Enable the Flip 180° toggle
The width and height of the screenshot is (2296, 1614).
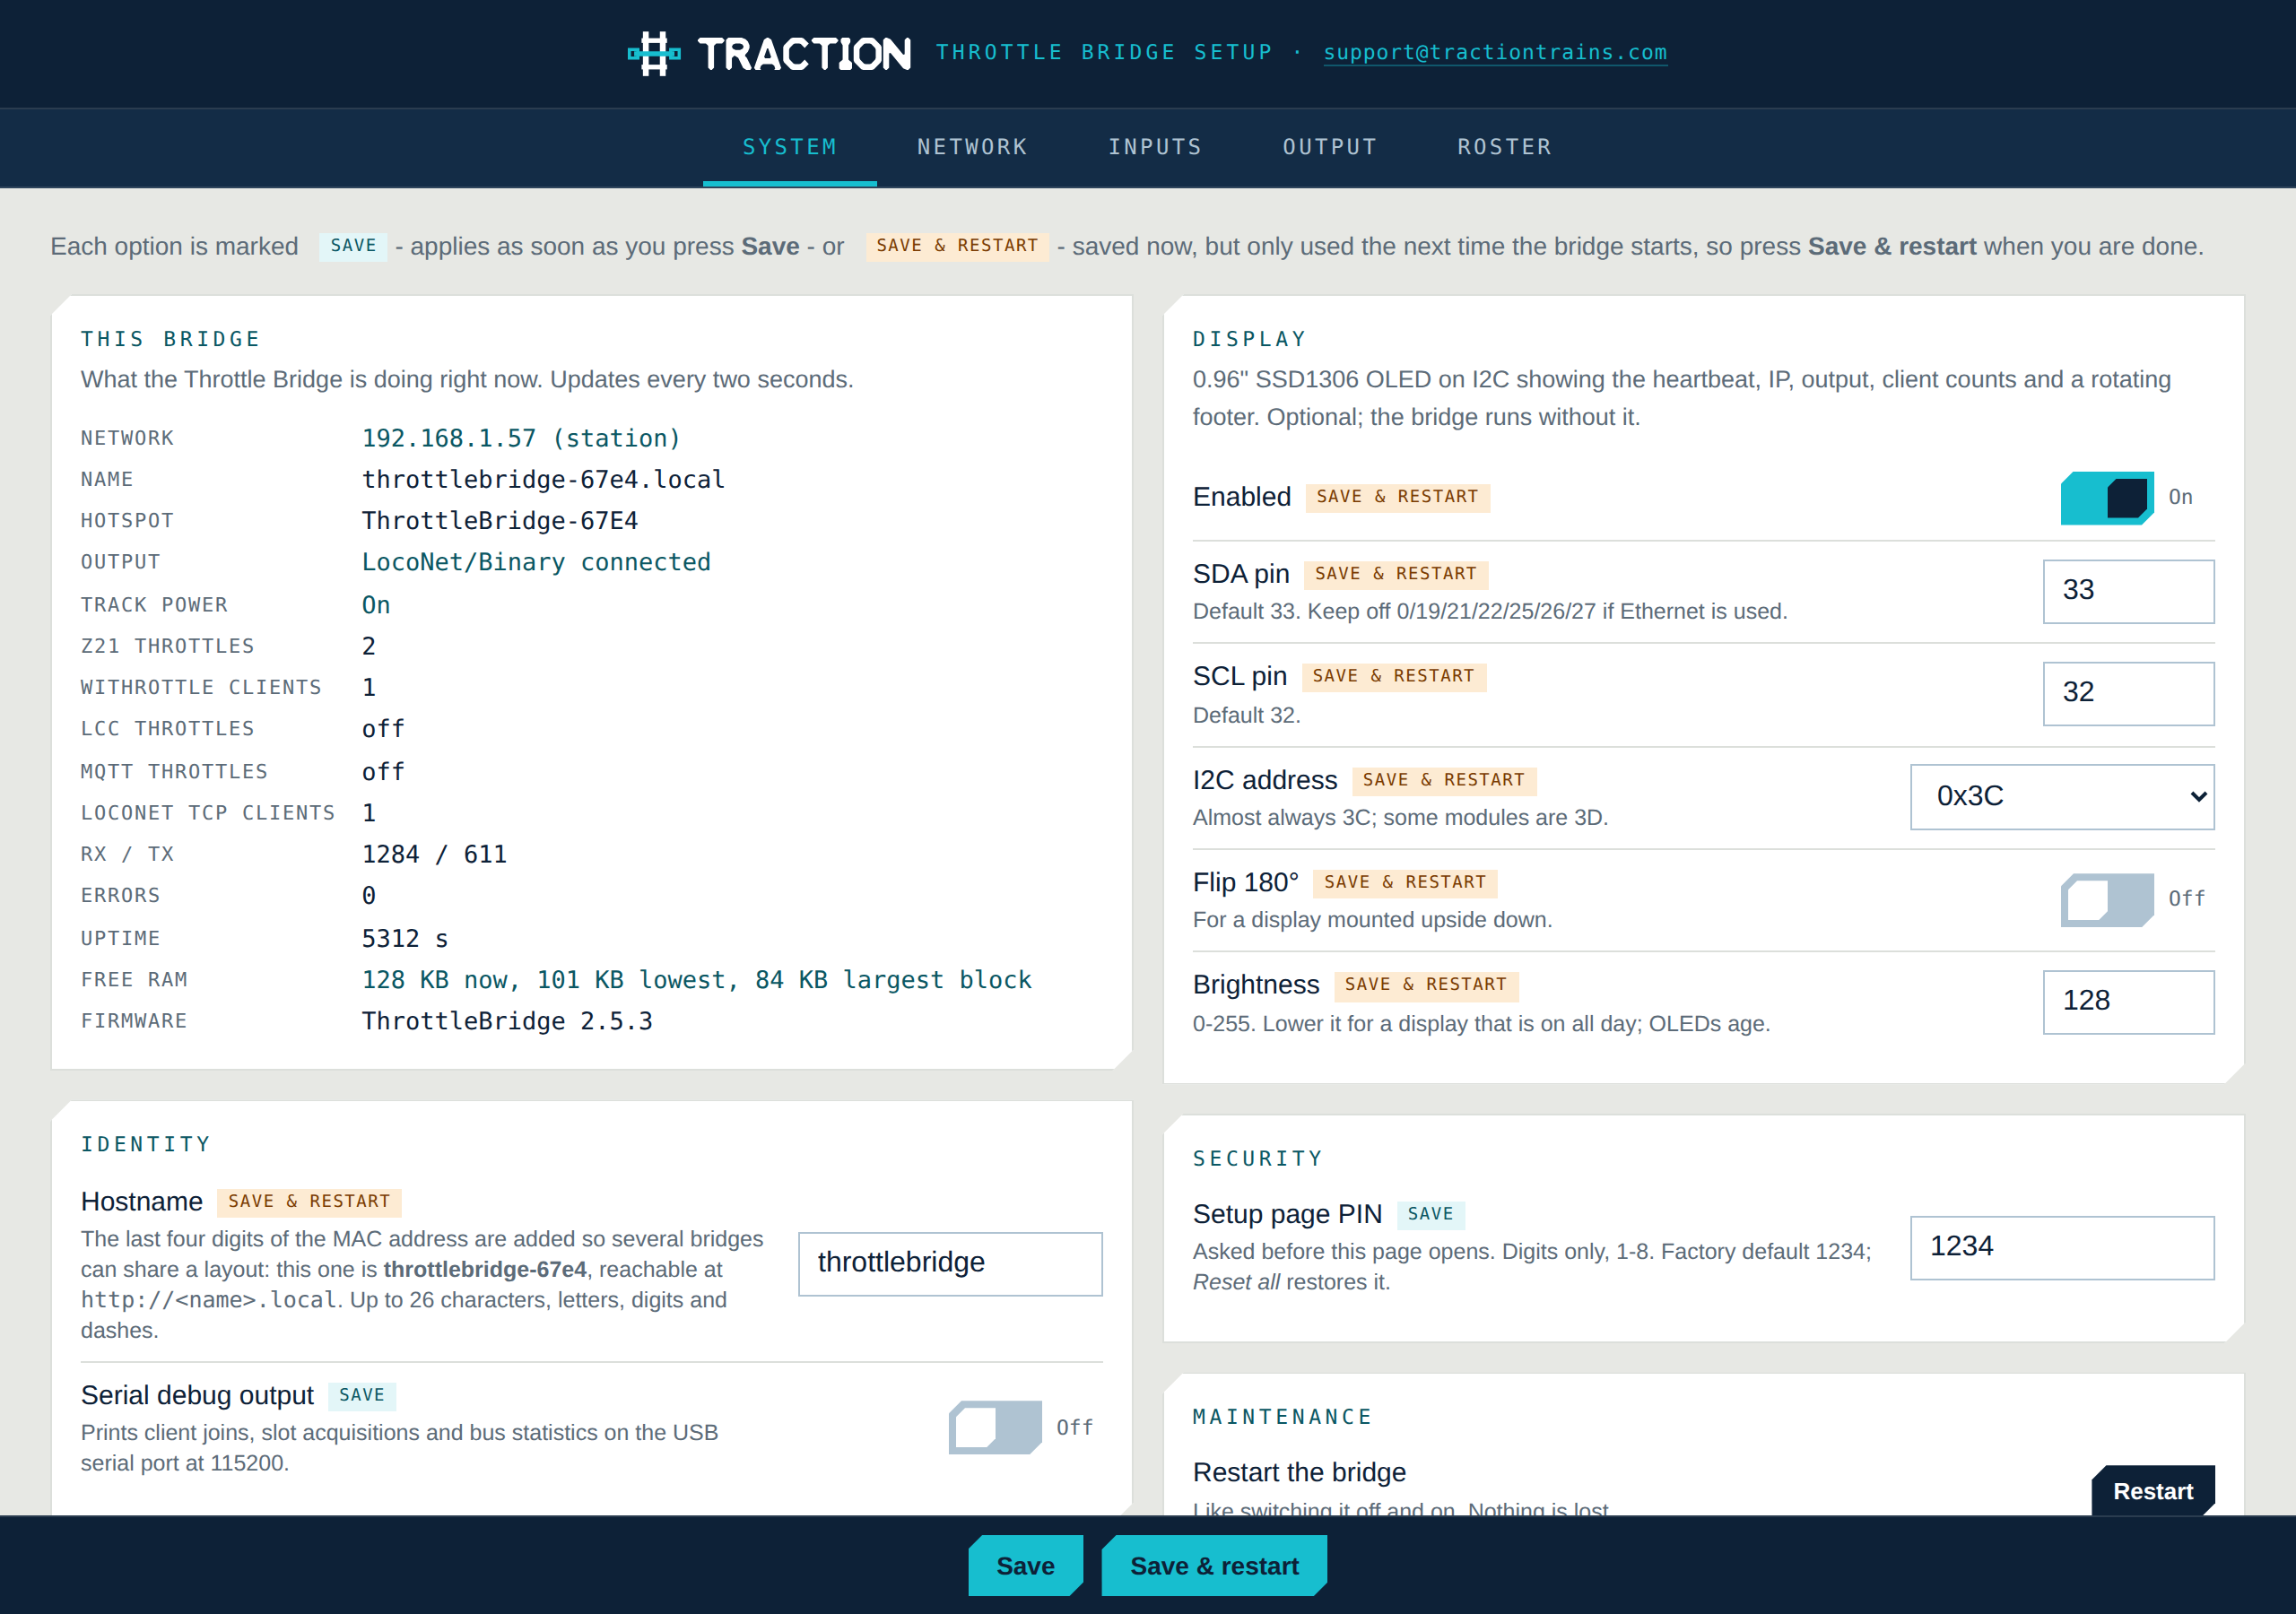pyautogui.click(x=2107, y=900)
